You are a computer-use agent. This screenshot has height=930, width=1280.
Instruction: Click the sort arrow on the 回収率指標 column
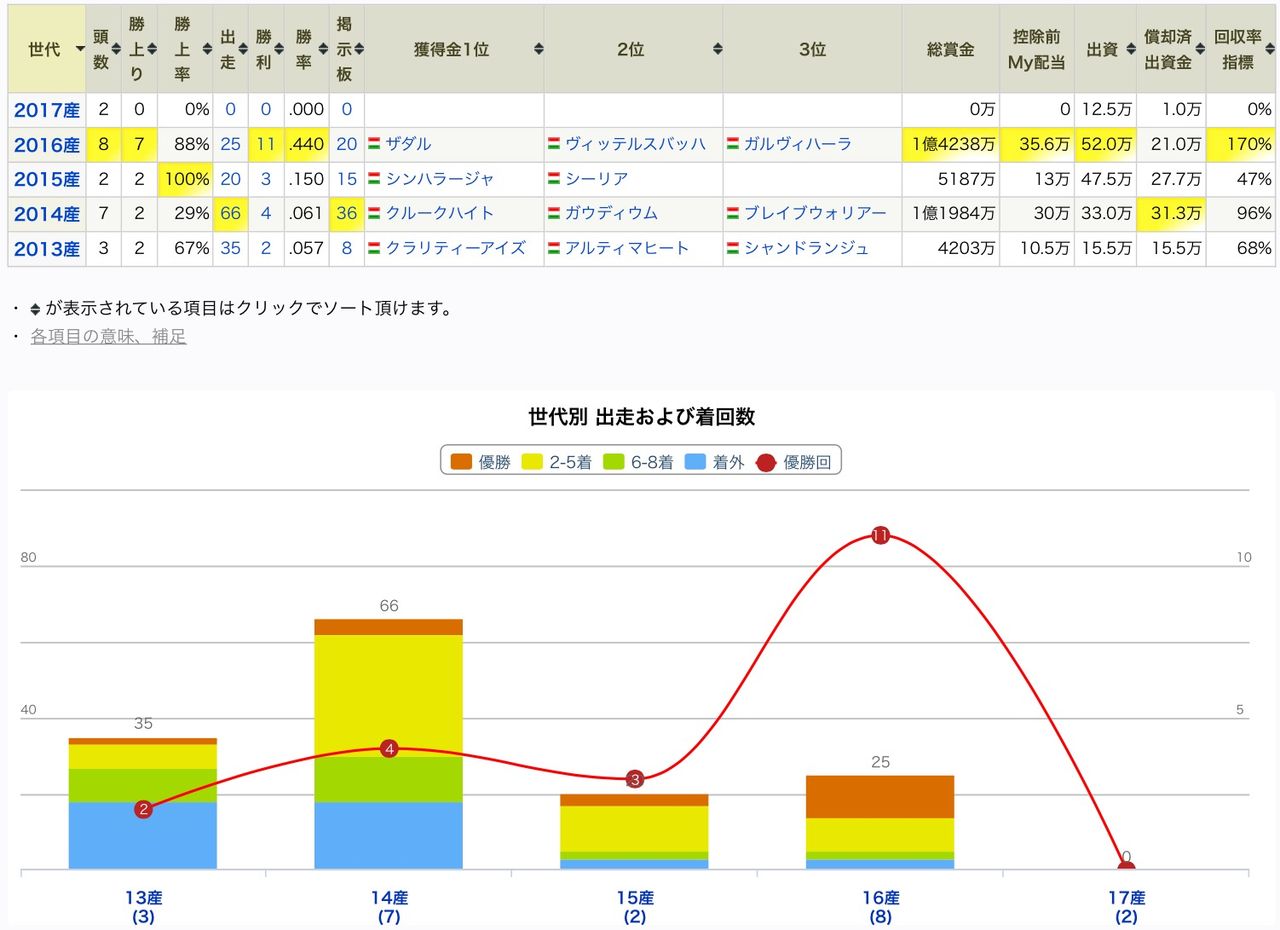(1268, 48)
